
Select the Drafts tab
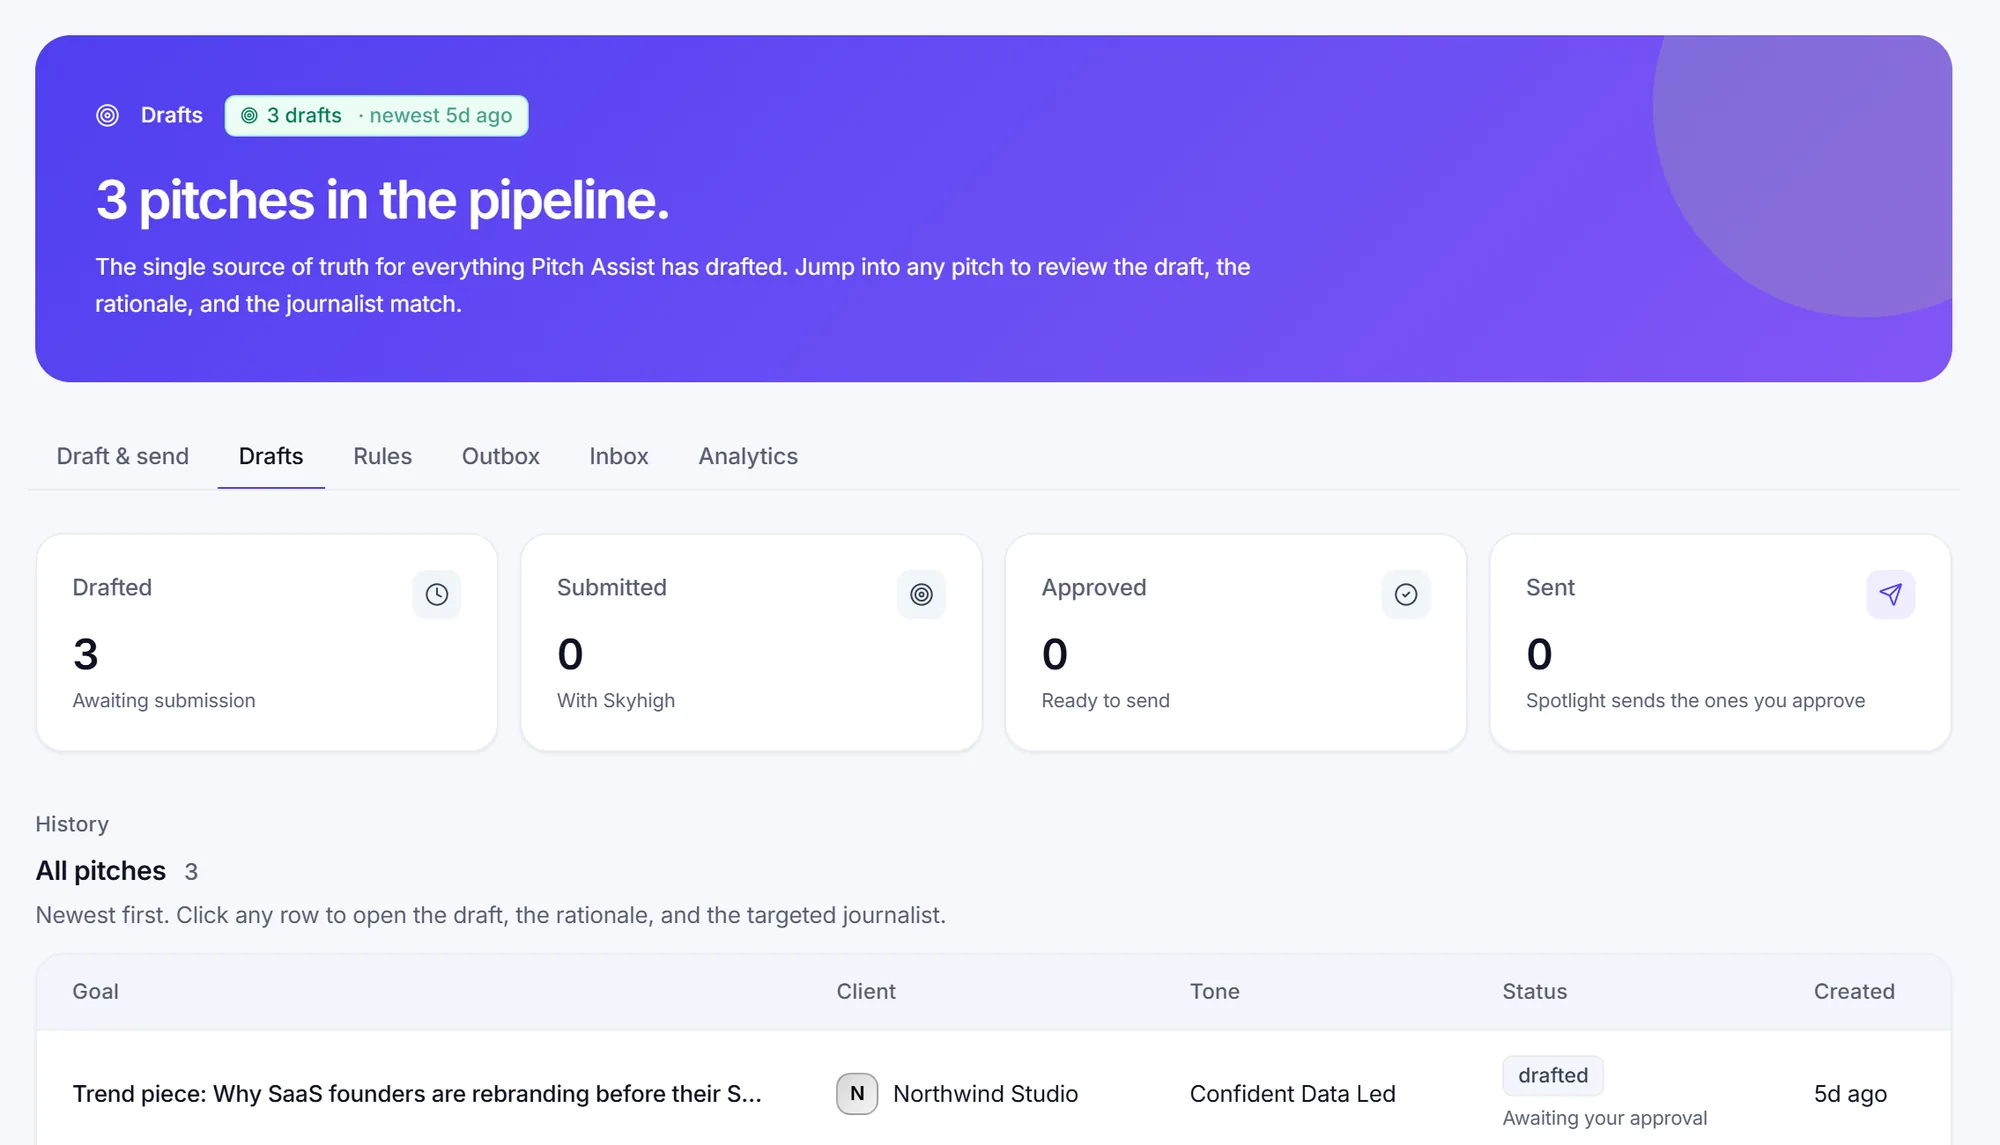tap(271, 456)
